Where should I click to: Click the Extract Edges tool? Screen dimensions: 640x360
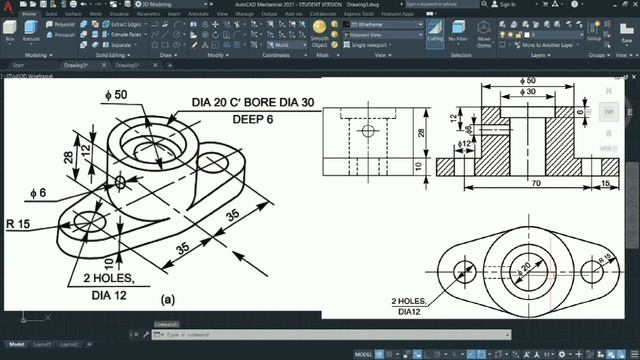coord(122,24)
